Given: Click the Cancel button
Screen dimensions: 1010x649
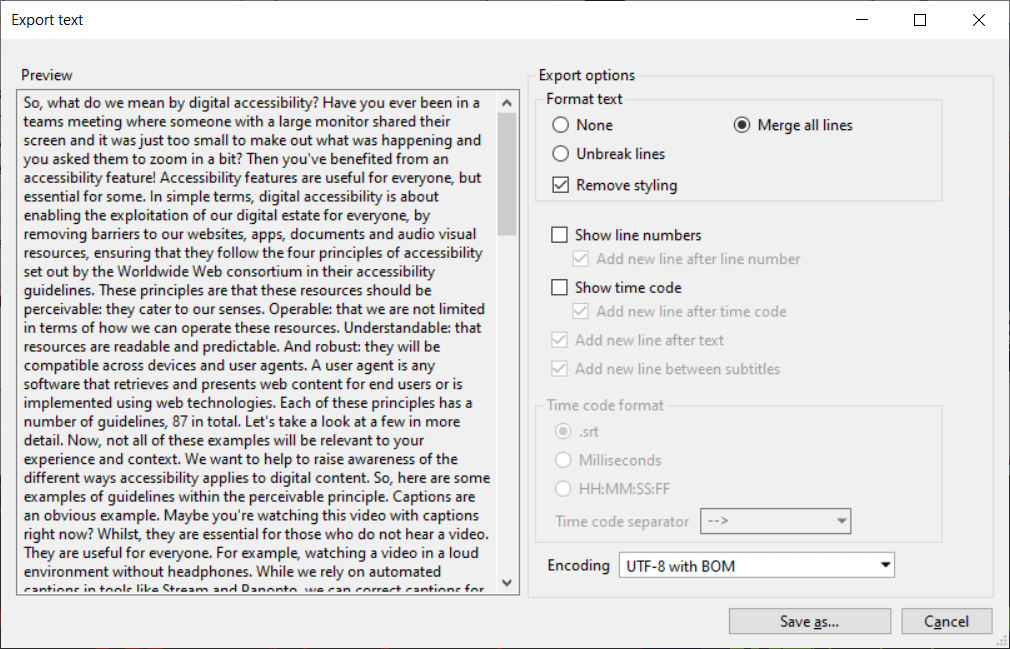Looking at the screenshot, I should pyautogui.click(x=946, y=621).
